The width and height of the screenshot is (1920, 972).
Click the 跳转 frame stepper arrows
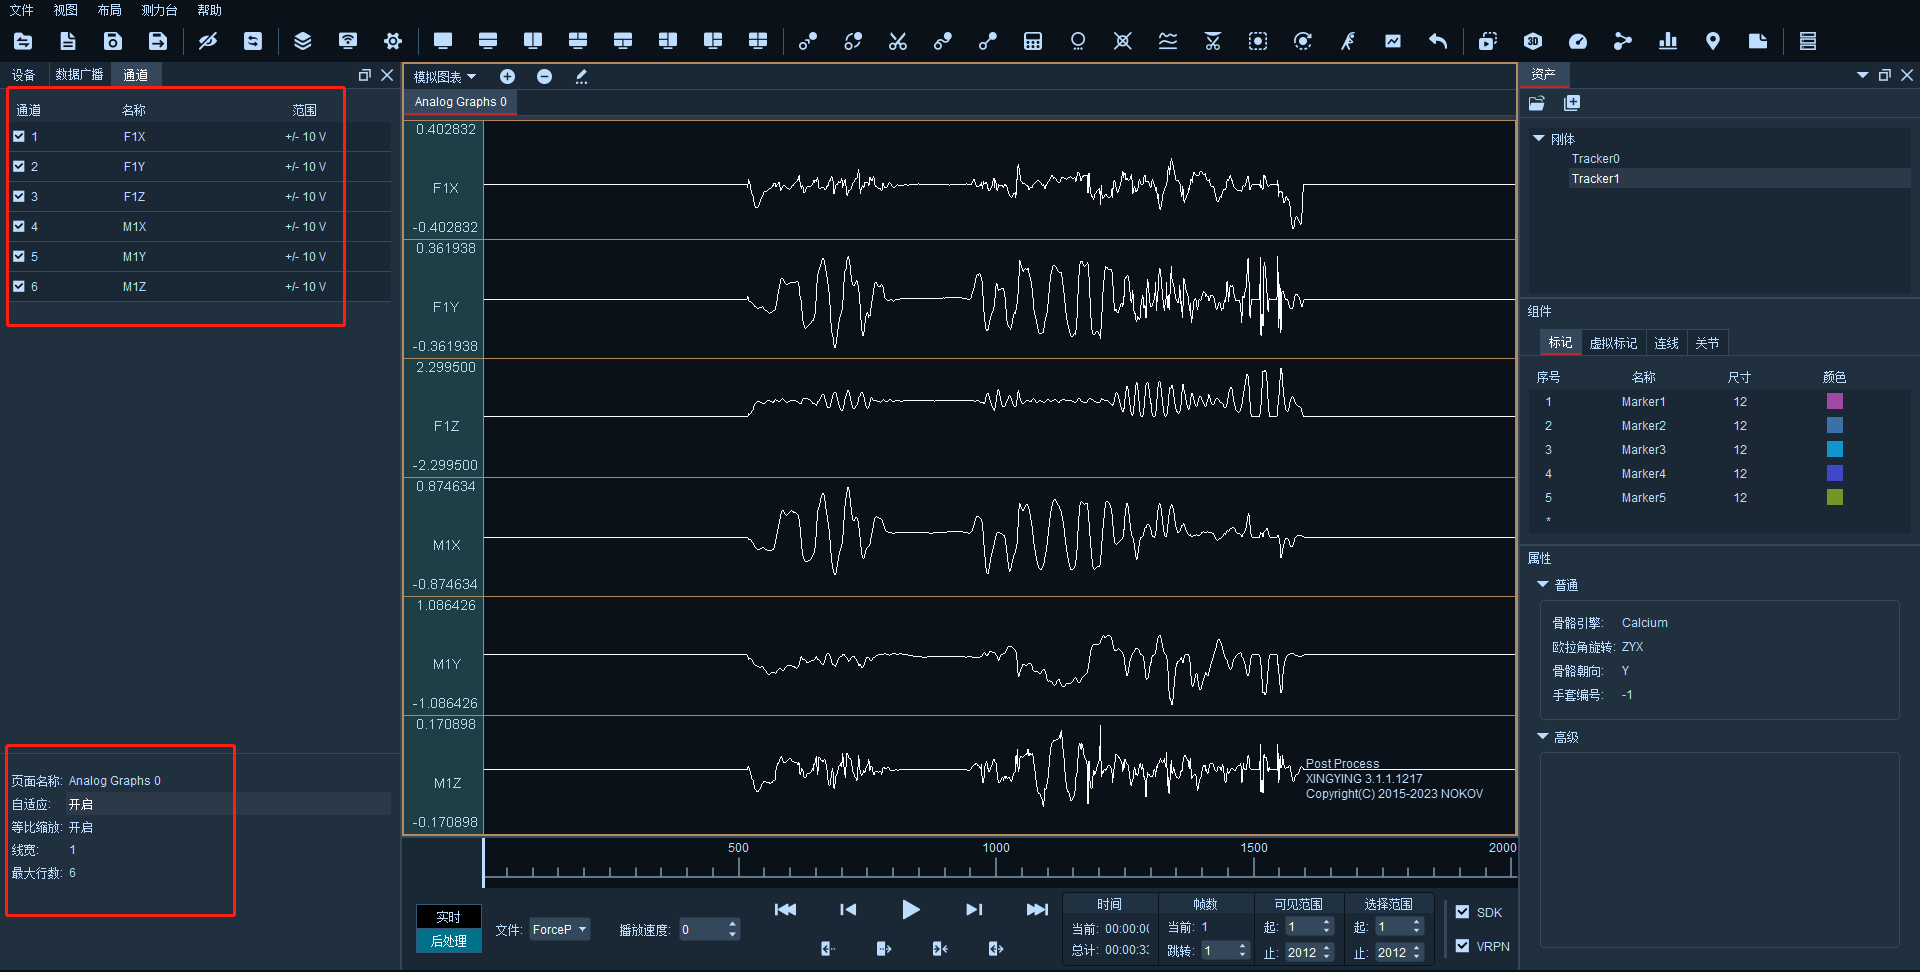click(x=1243, y=951)
